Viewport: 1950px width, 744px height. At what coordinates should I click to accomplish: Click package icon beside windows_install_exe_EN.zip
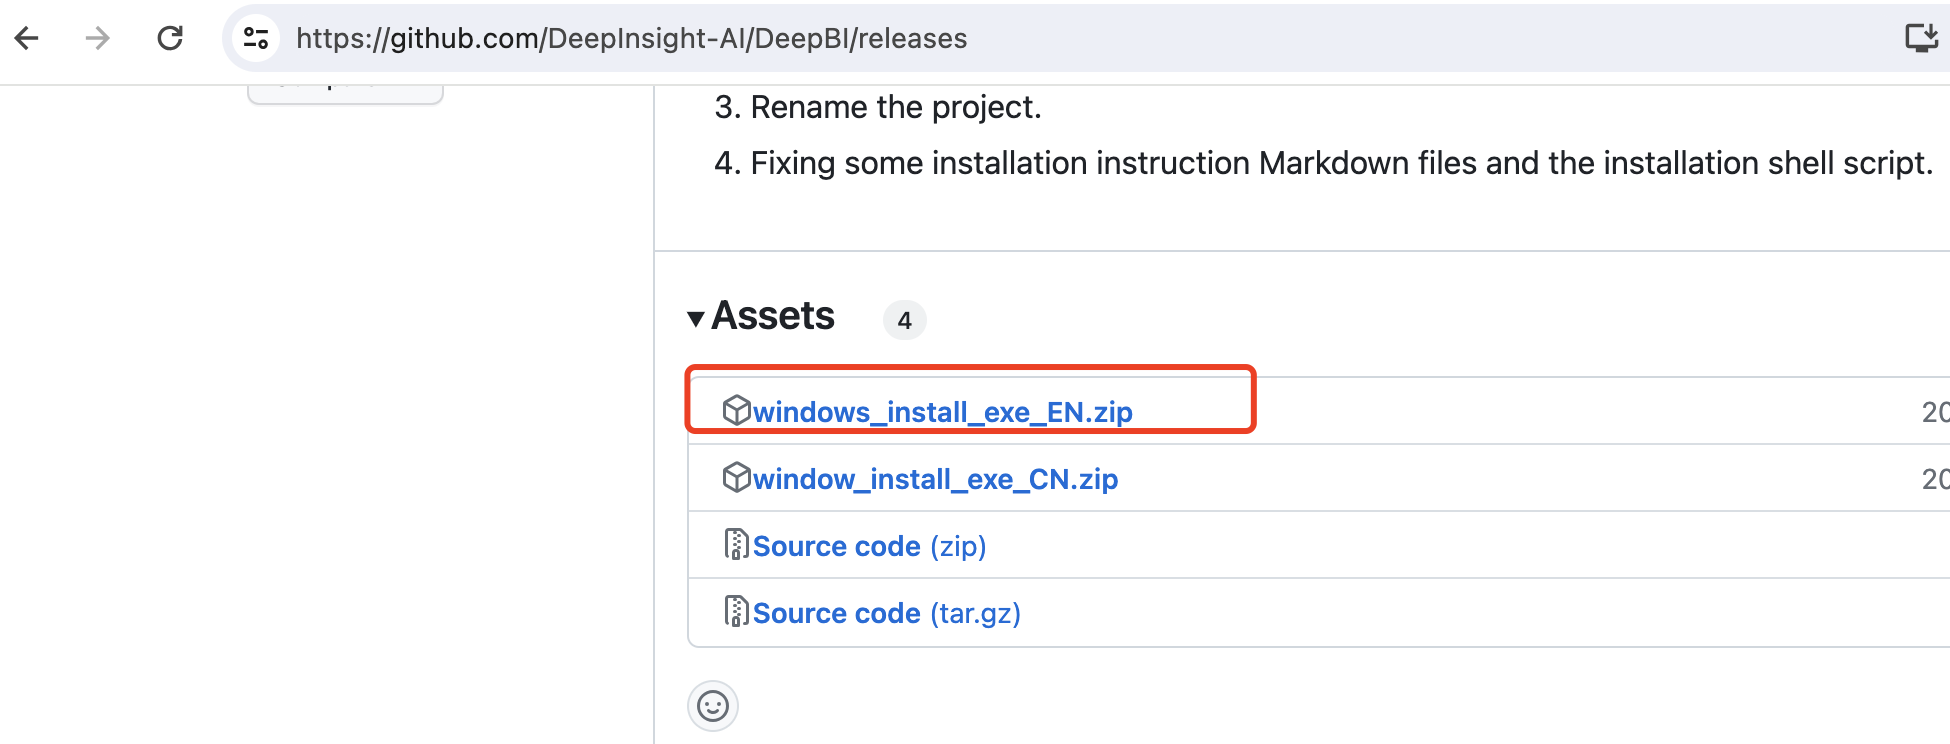click(736, 410)
